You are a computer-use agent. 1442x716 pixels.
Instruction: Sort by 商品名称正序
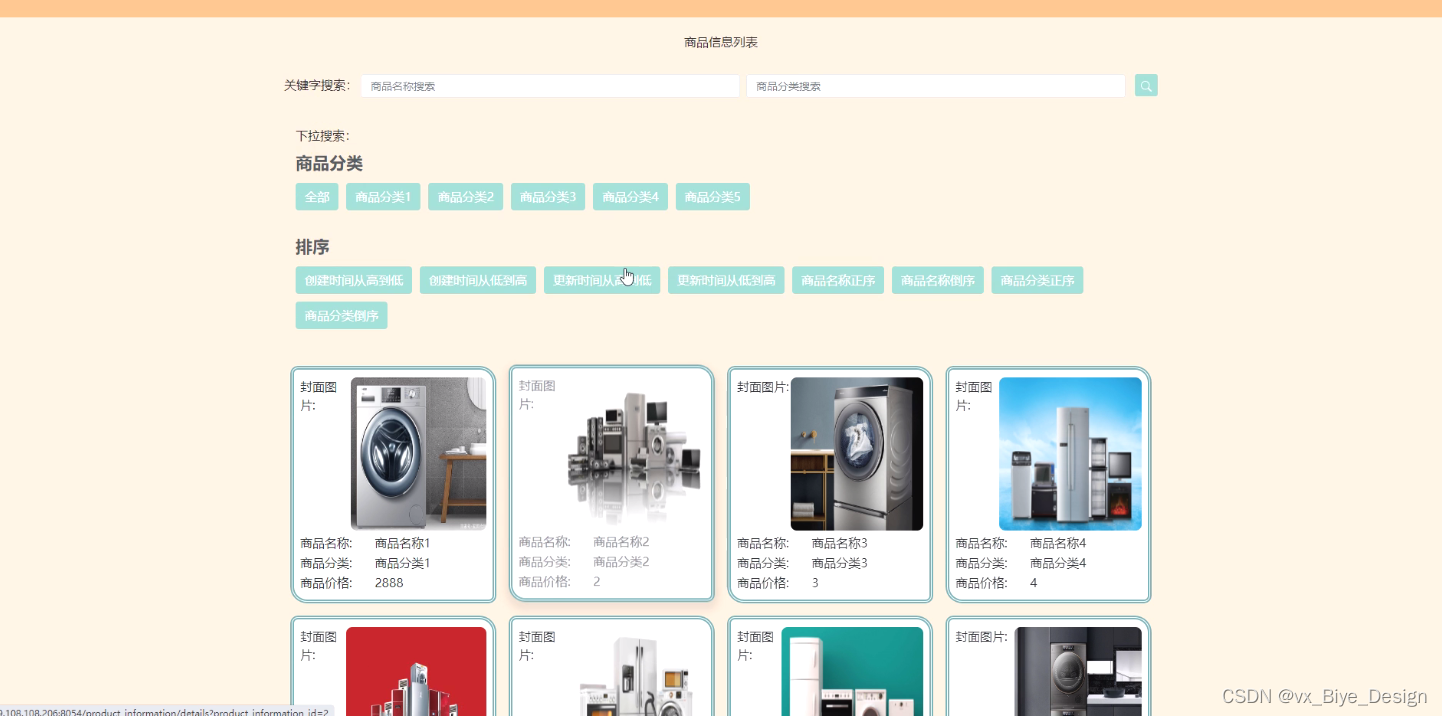[838, 280]
